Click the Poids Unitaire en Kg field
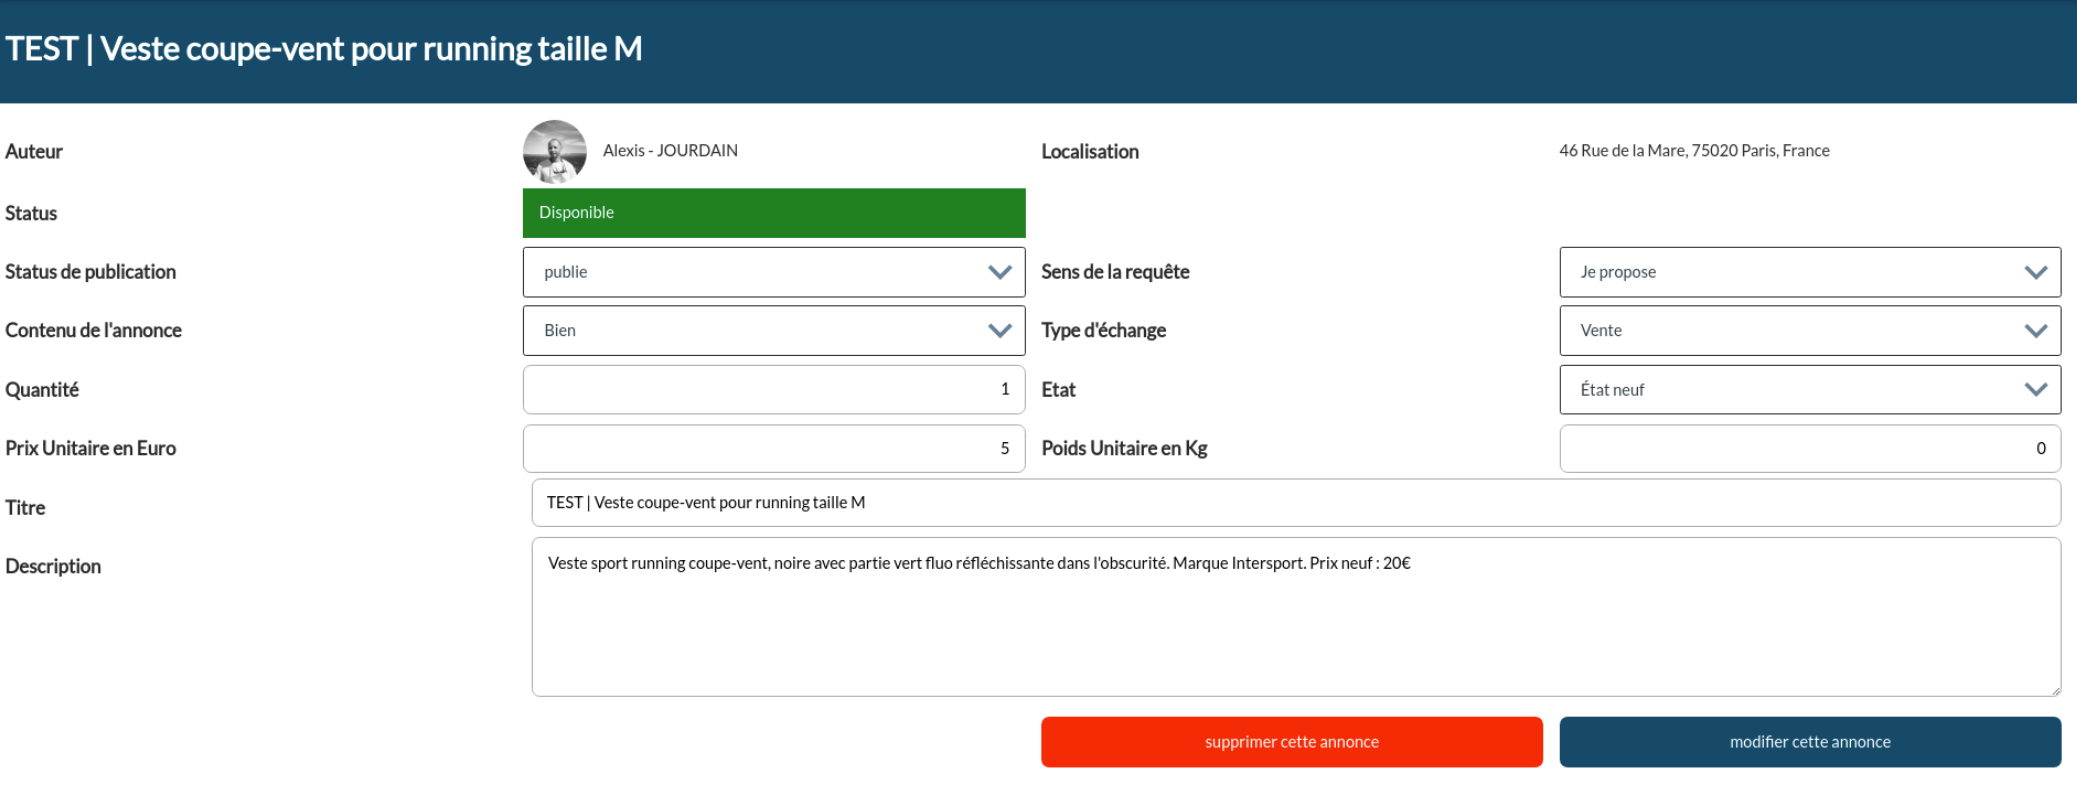Screen dimensions: 2077x793 (x=1810, y=449)
